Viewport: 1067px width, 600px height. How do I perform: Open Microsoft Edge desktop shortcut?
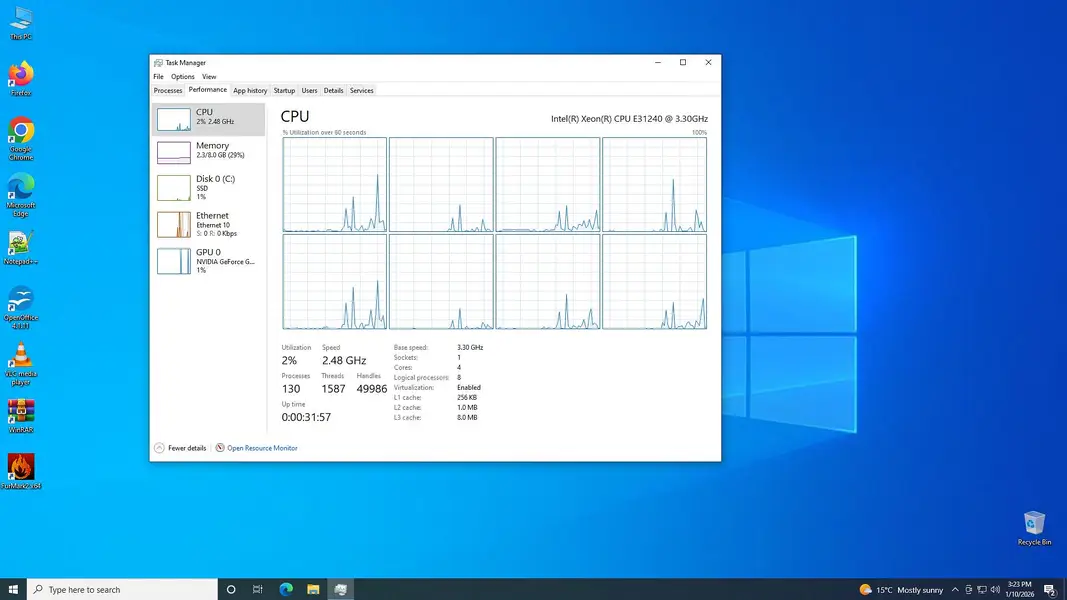click(20, 195)
